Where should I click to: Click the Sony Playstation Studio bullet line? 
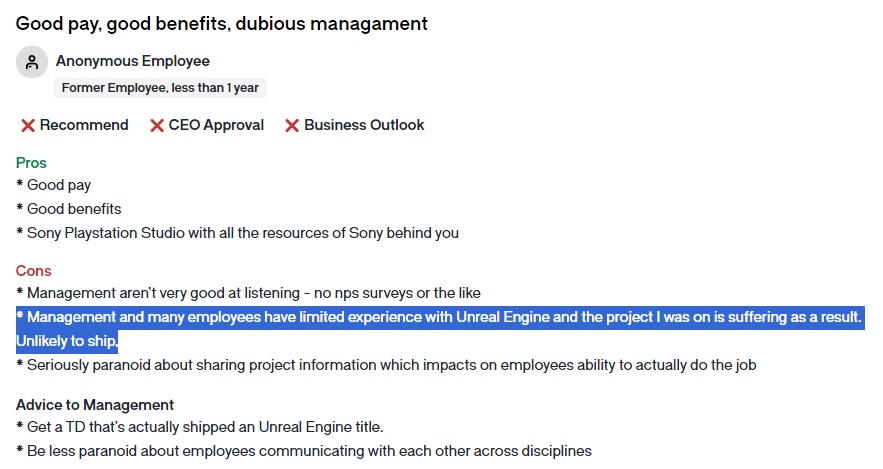[237, 233]
